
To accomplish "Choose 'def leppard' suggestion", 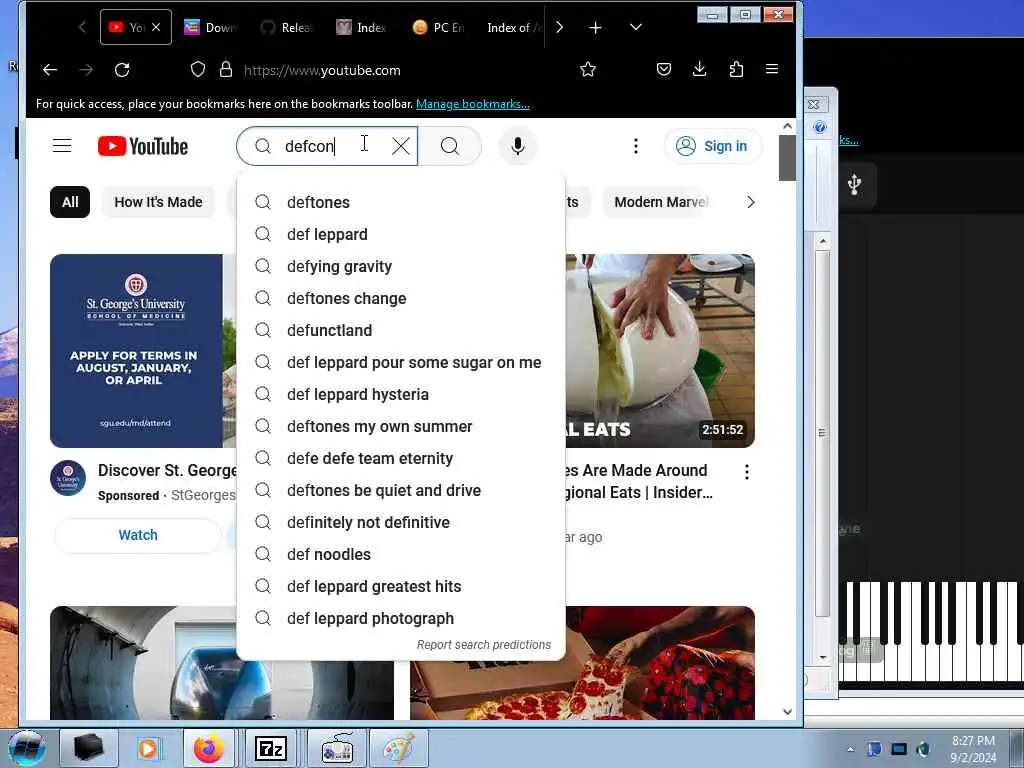I will click(x=401, y=234).
